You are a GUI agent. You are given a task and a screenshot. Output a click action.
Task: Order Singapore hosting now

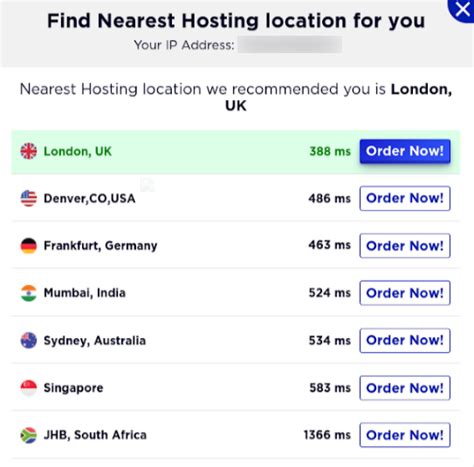pos(405,388)
